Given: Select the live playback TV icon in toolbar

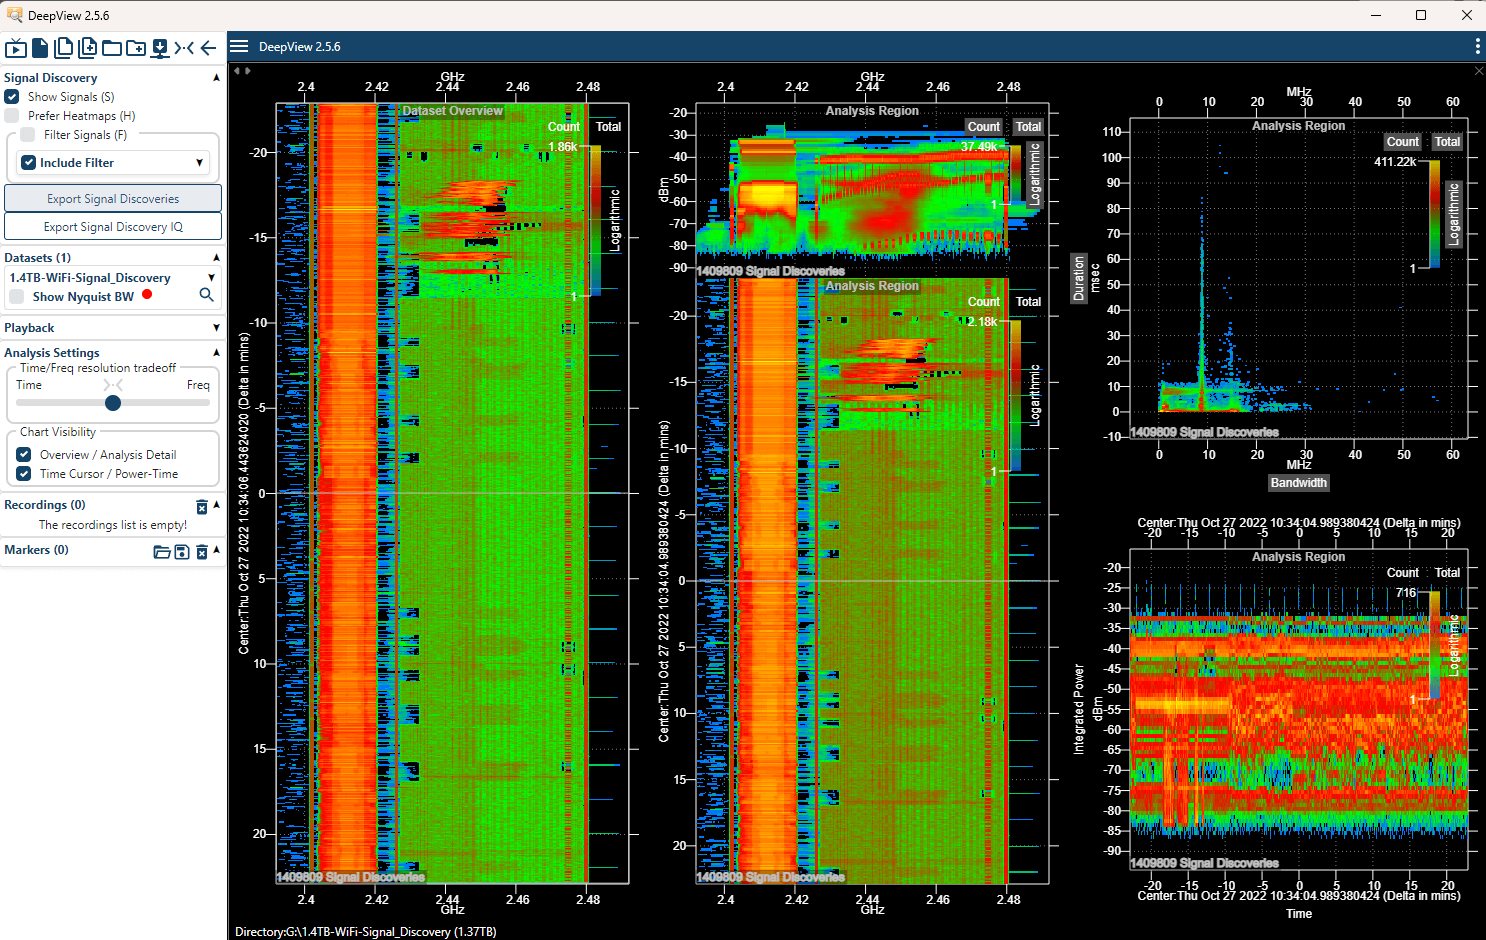Looking at the screenshot, I should click(15, 47).
